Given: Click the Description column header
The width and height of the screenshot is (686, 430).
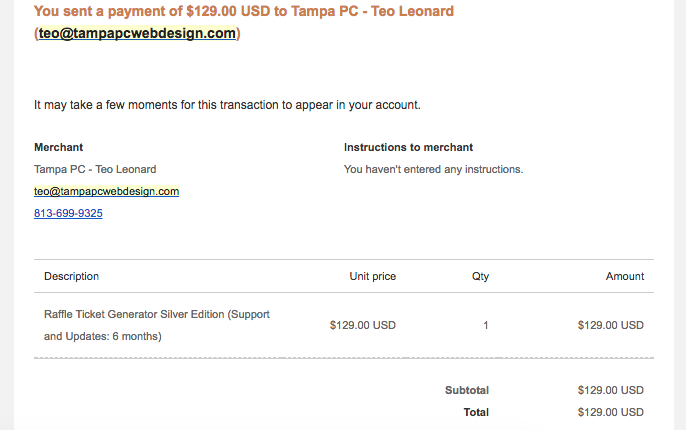Looking at the screenshot, I should coord(72,276).
